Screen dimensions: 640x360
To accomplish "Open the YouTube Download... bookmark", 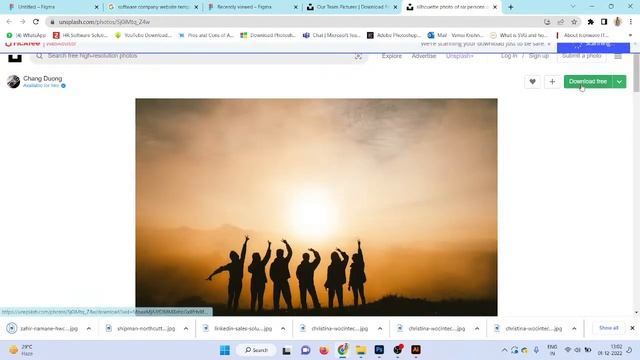I will click(x=143, y=36).
